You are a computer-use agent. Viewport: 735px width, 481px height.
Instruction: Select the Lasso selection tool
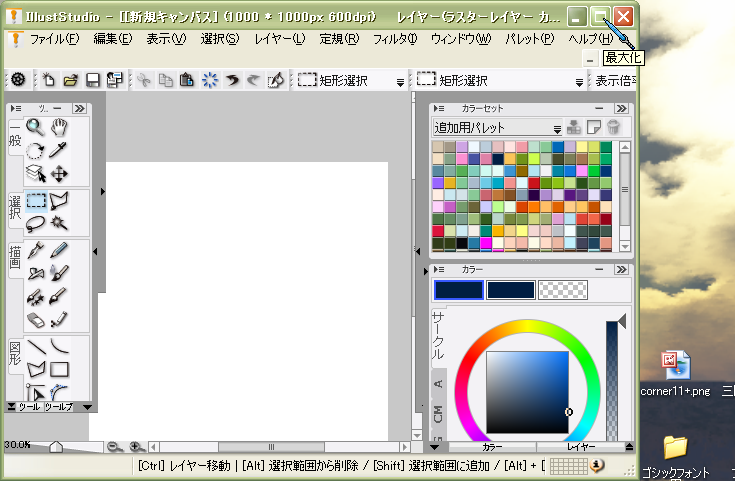click(x=36, y=224)
